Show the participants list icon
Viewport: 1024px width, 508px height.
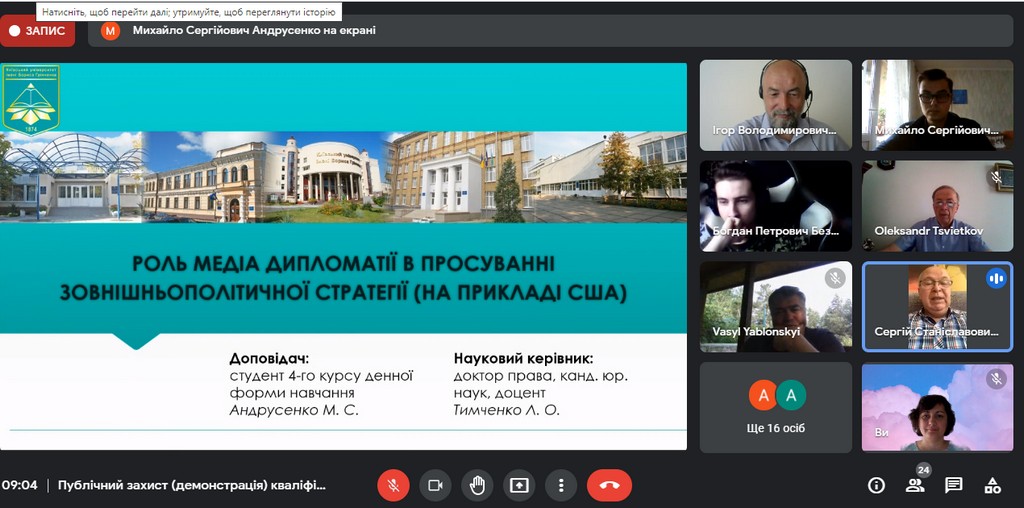[x=915, y=485]
